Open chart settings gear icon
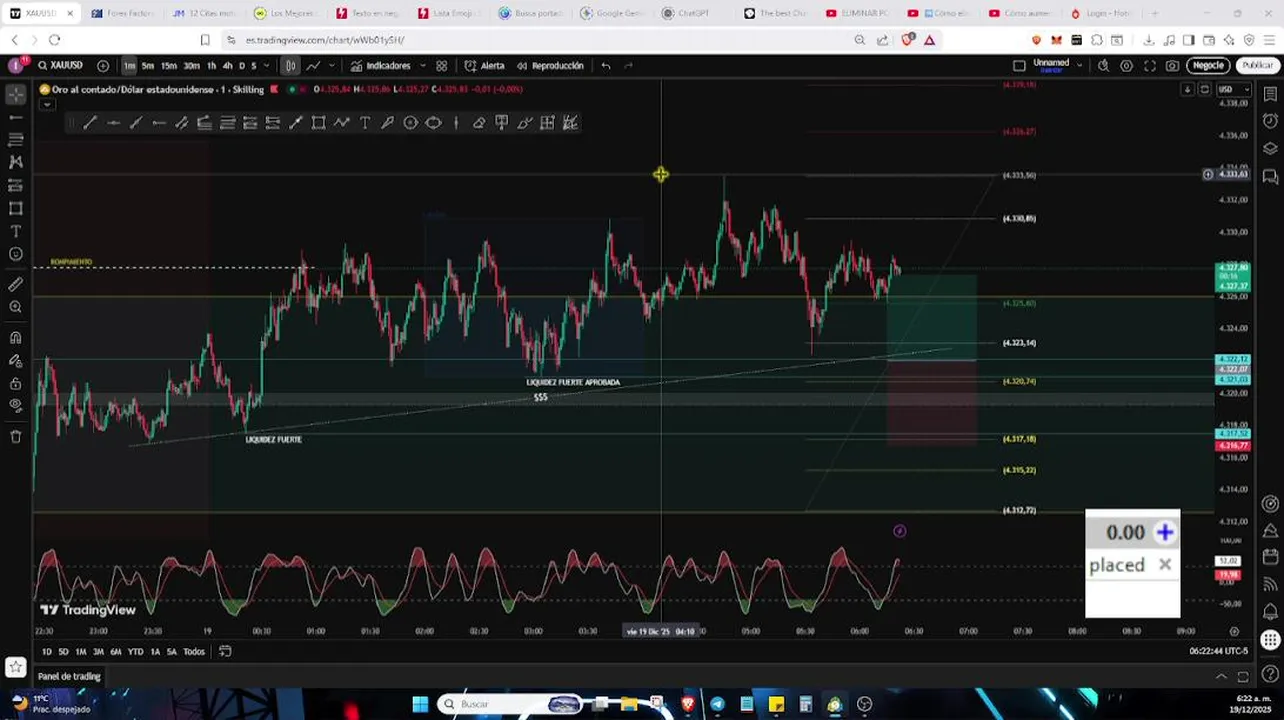Image resolution: width=1284 pixels, height=720 pixels. (x=1126, y=66)
